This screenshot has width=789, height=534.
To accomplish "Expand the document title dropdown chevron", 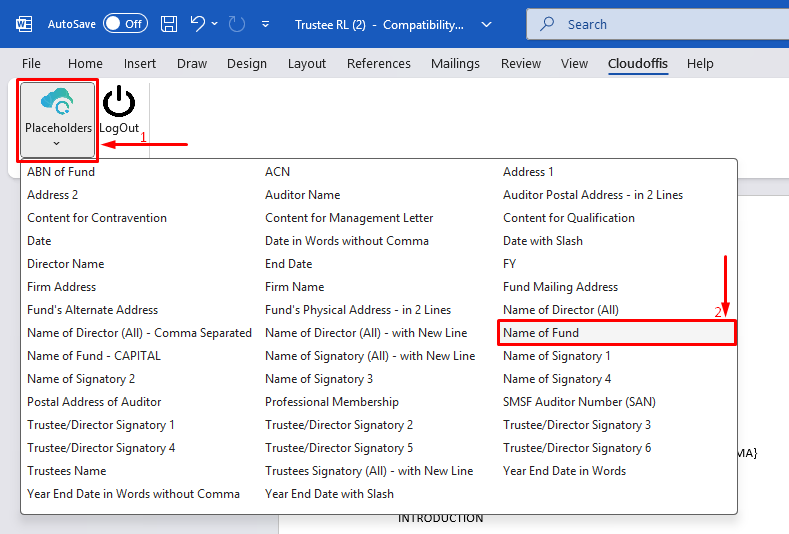I will click(486, 24).
